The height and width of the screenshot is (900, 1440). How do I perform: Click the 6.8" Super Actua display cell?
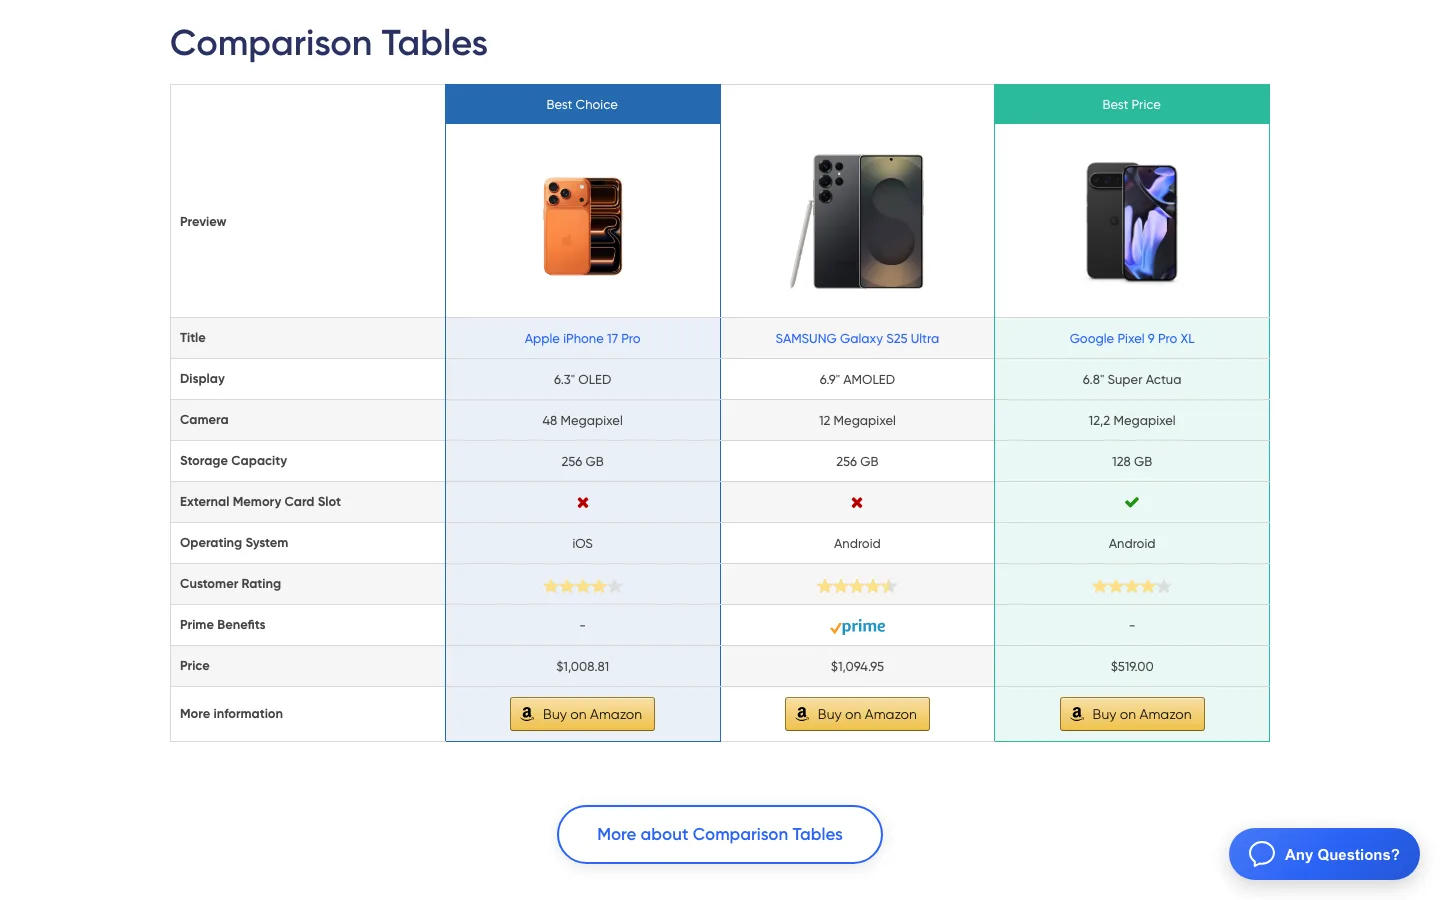tap(1132, 379)
